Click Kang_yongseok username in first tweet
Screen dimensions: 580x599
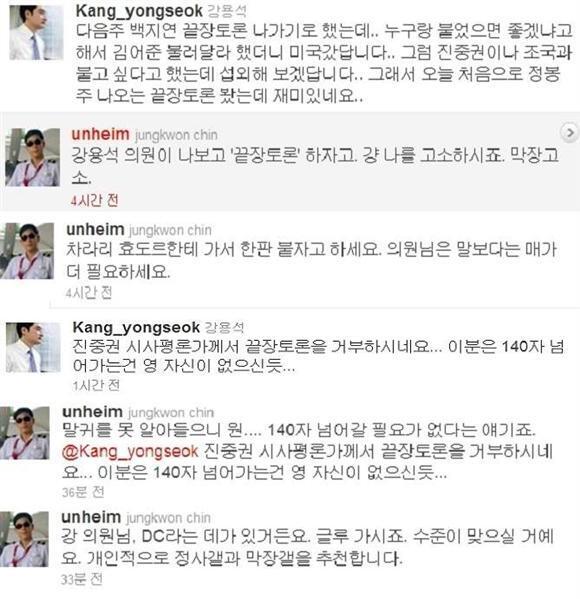(x=139, y=11)
